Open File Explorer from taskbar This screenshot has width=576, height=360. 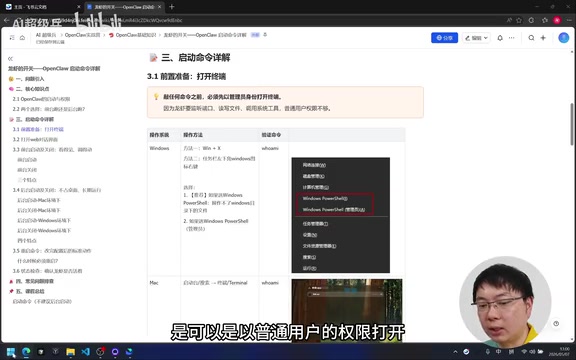71,352
